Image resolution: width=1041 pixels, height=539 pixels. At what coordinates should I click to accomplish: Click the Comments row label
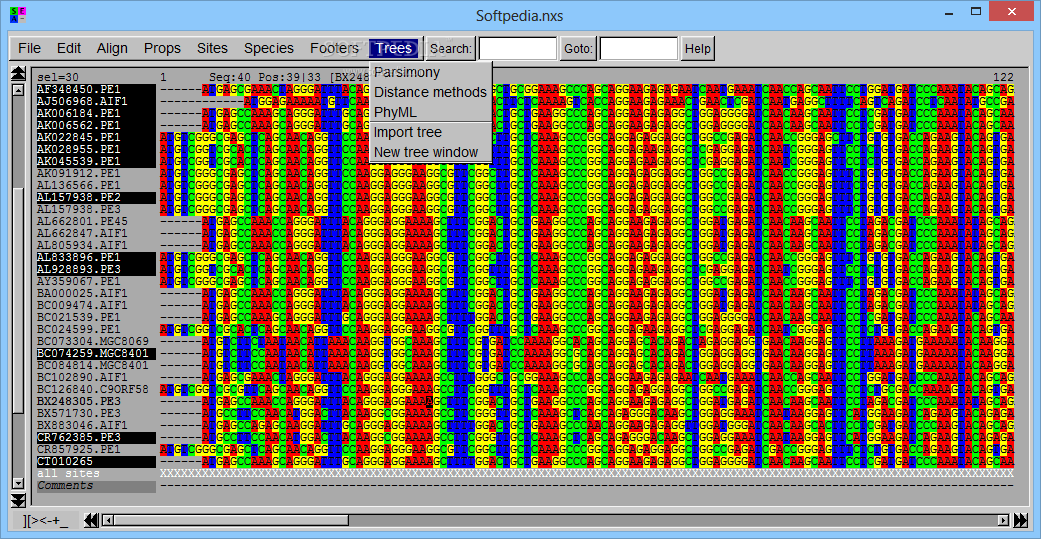tap(96, 486)
